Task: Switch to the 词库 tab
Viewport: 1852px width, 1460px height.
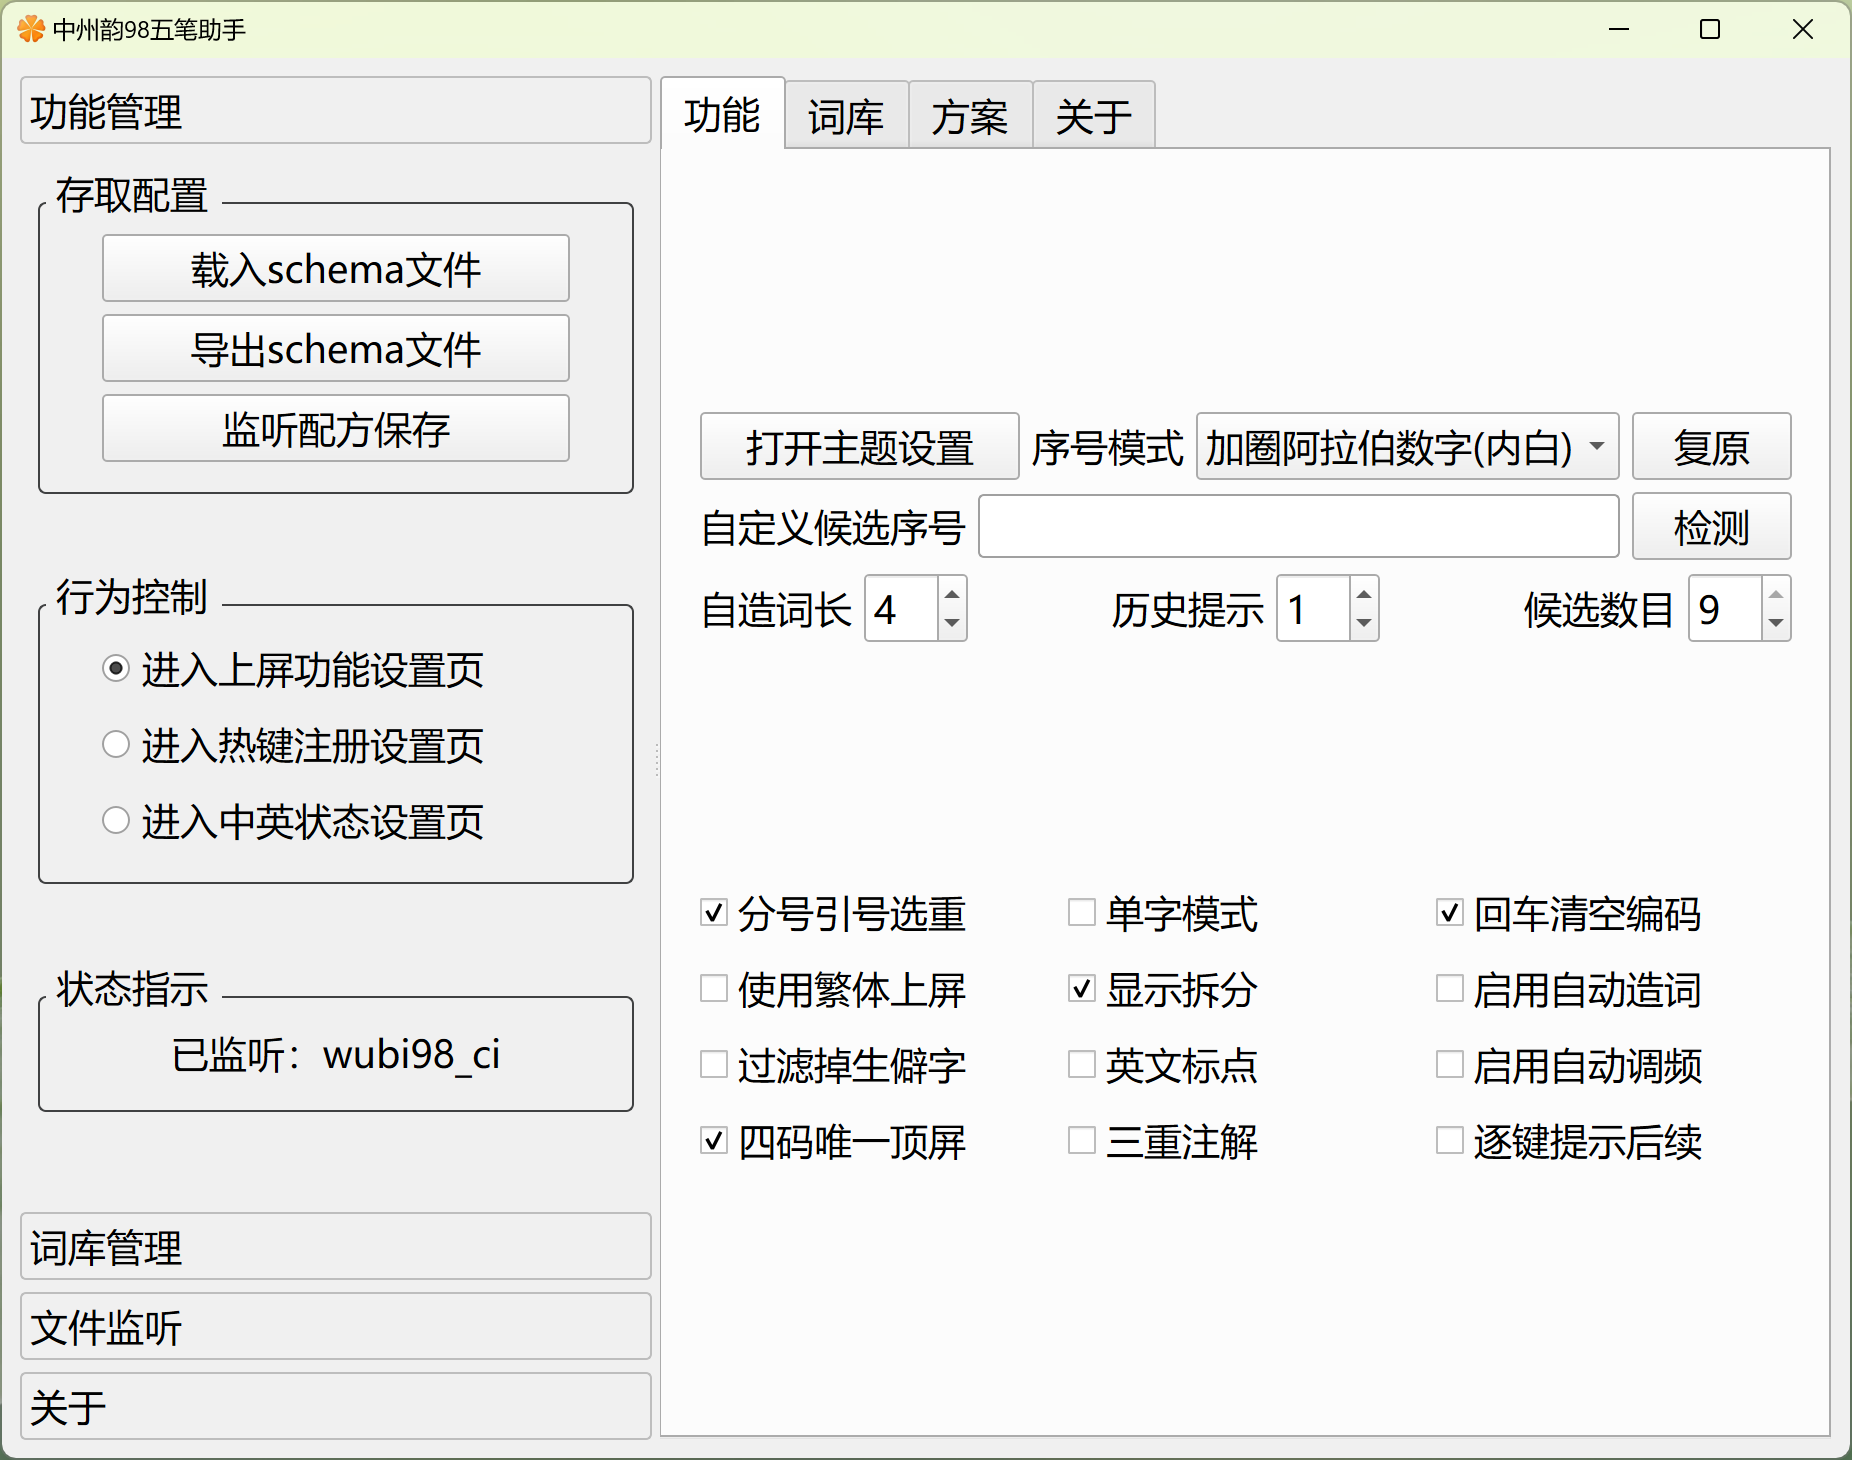Action: click(x=847, y=116)
